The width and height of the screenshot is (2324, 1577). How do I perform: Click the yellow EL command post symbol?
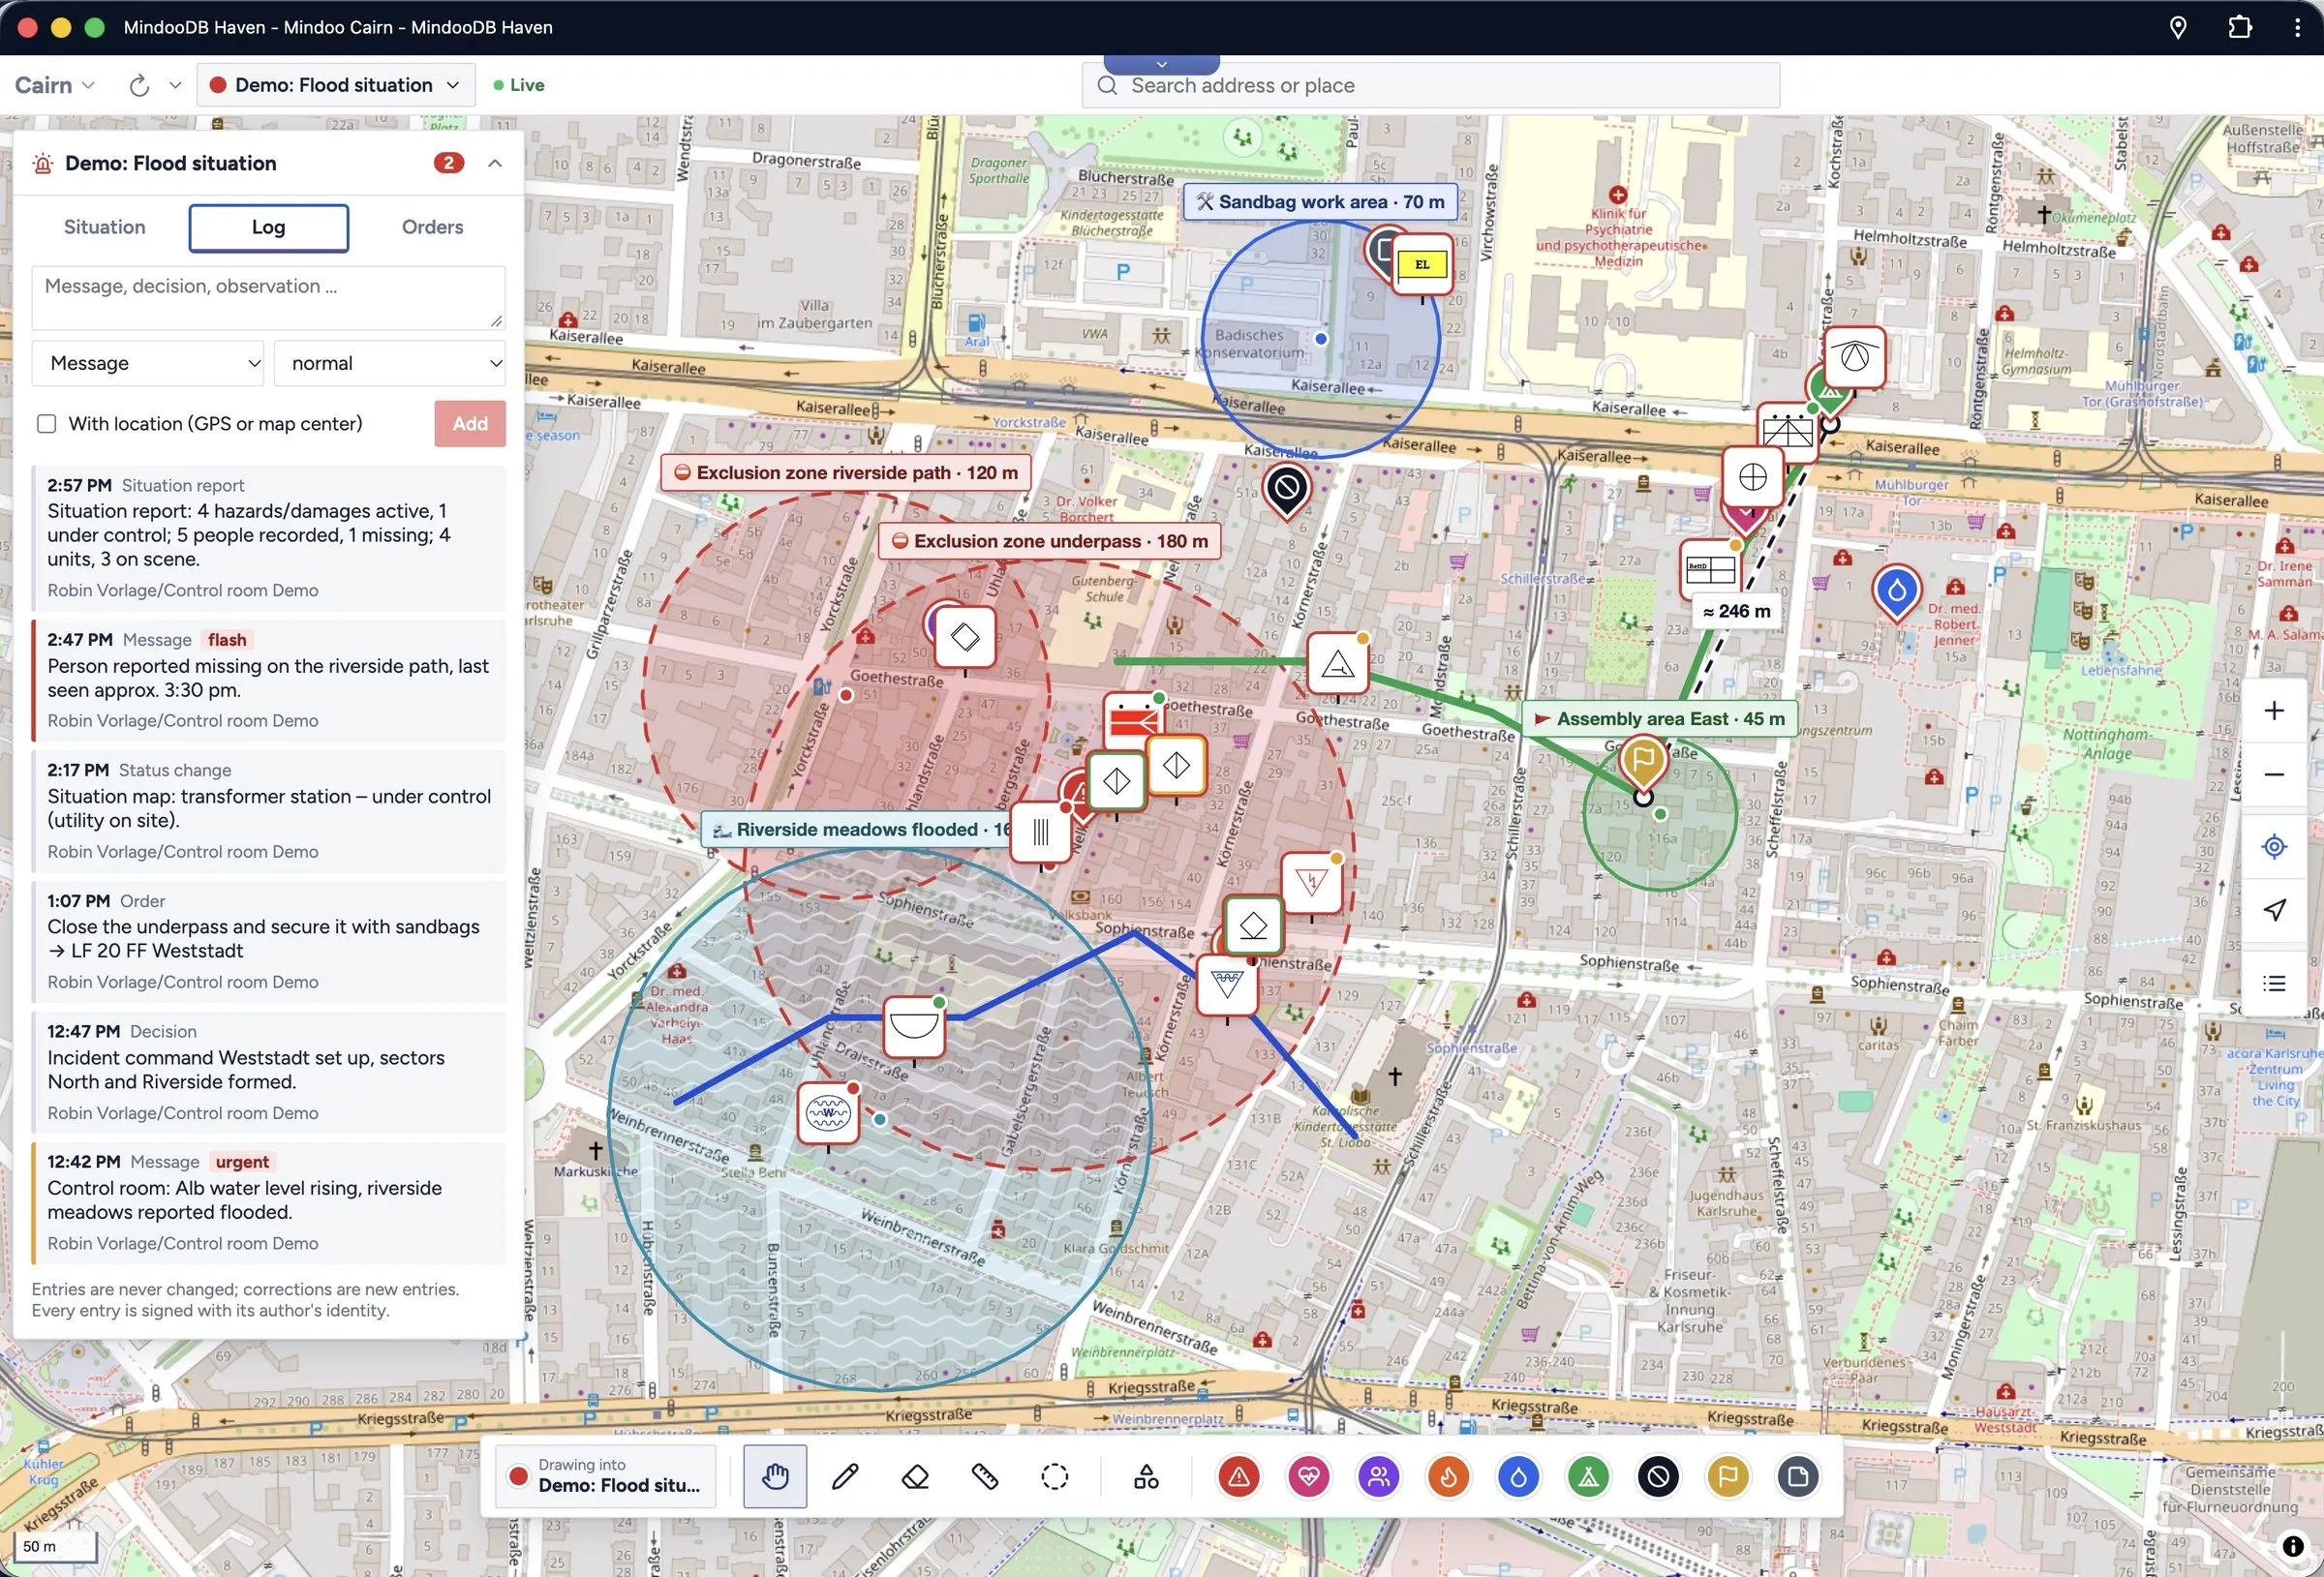click(x=1421, y=264)
